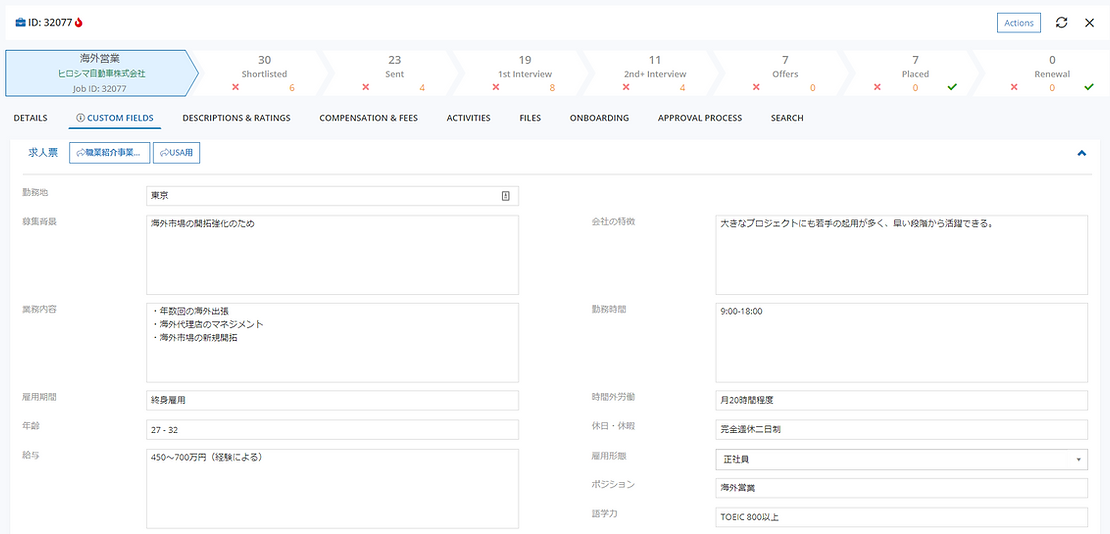Collapse the 求人票 section with chevron
The width and height of the screenshot is (1110, 534).
pyautogui.click(x=1081, y=153)
